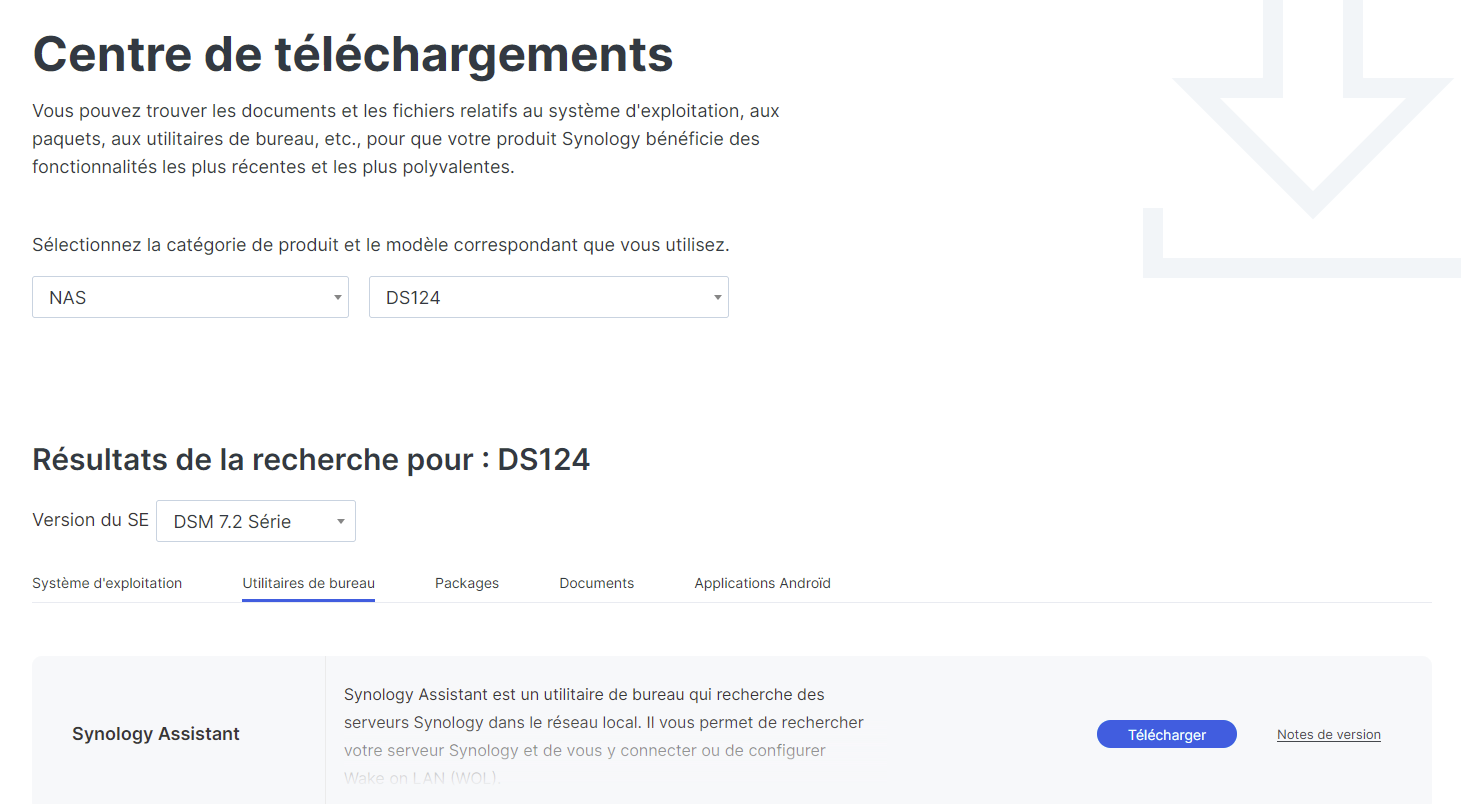Click the introductory paragraph beginning "Vous pouvez trouver"

click(406, 138)
